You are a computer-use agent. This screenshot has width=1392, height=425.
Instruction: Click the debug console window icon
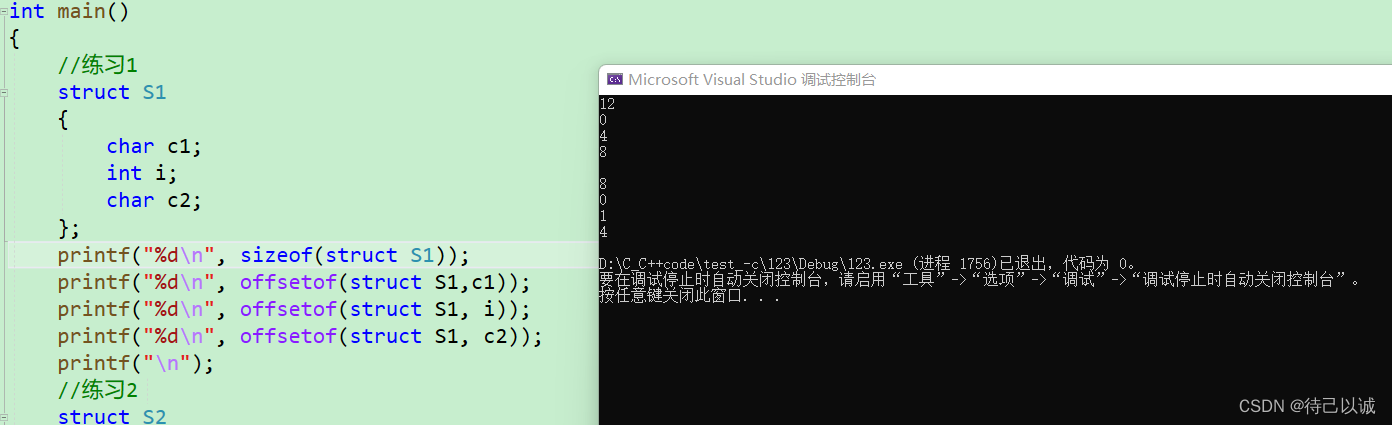(615, 80)
